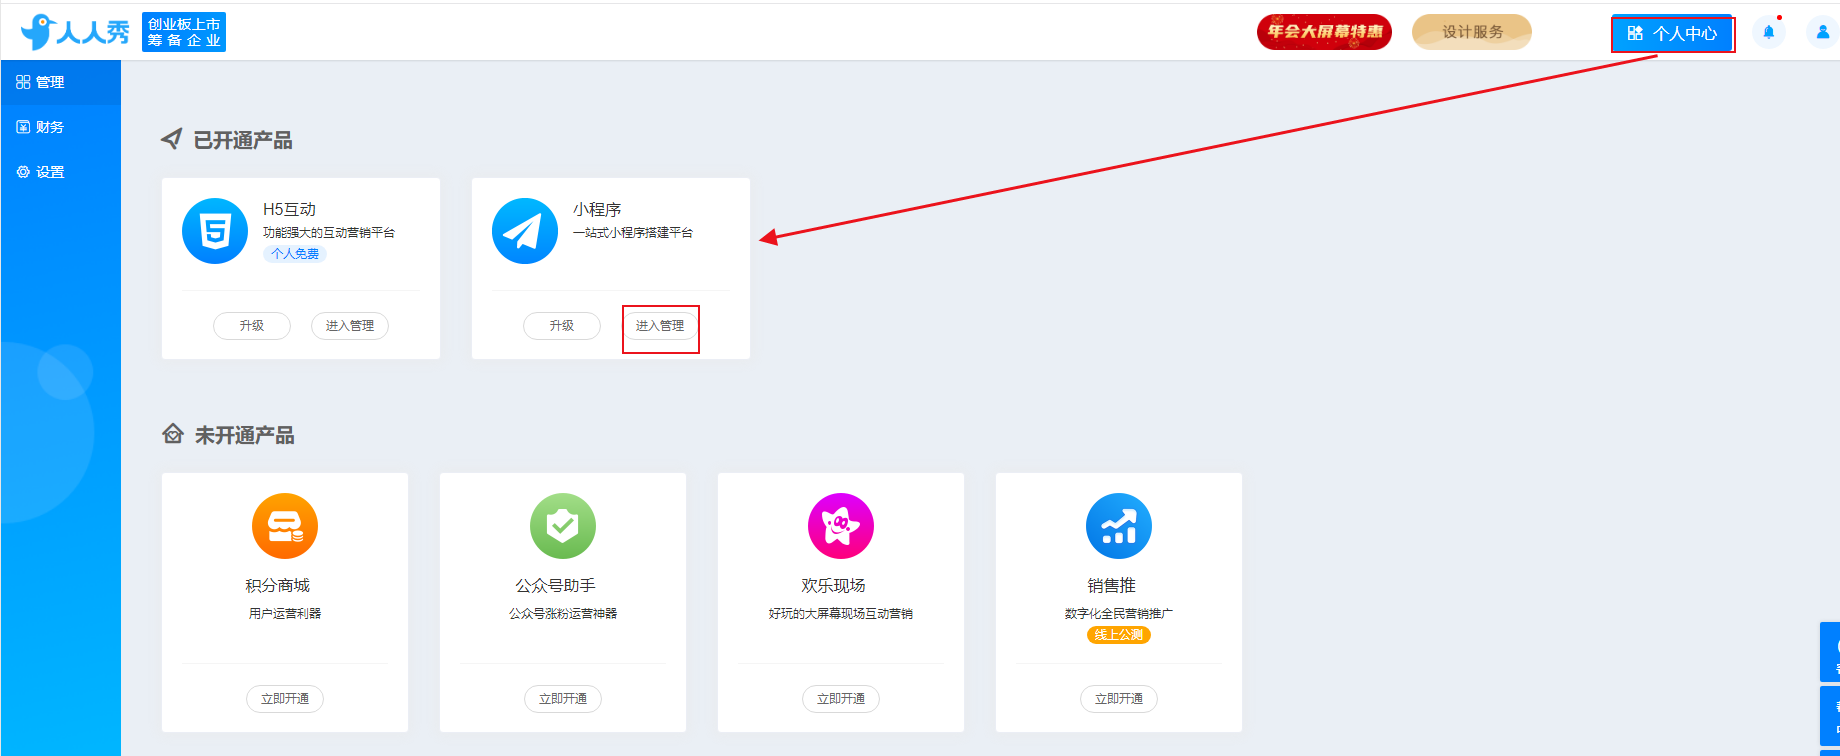1840x756 pixels.
Task: Open 设计服务 button
Action: 1472,32
